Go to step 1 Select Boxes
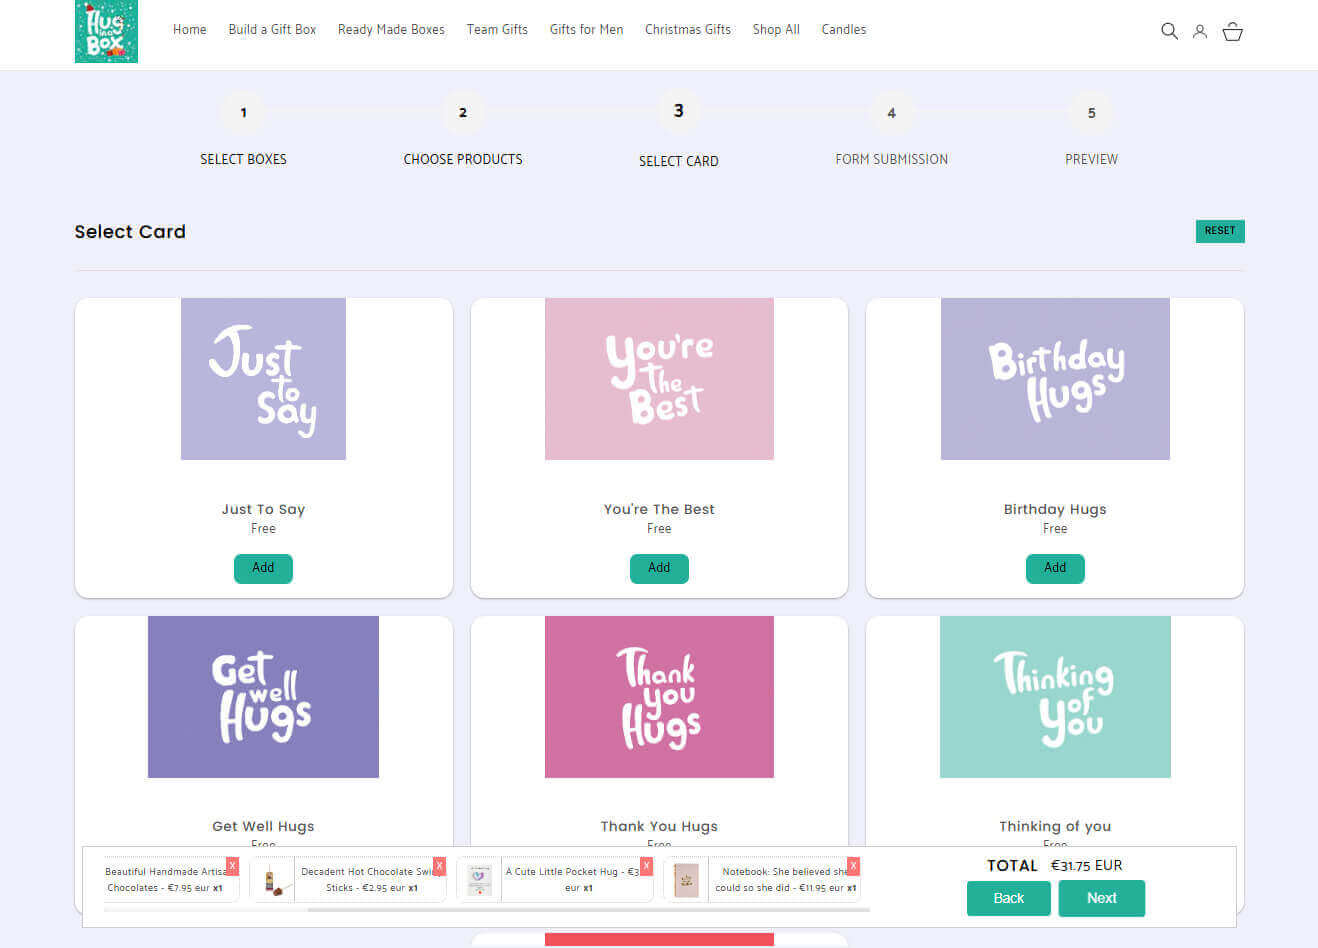This screenshot has height=948, width=1318. 243,113
